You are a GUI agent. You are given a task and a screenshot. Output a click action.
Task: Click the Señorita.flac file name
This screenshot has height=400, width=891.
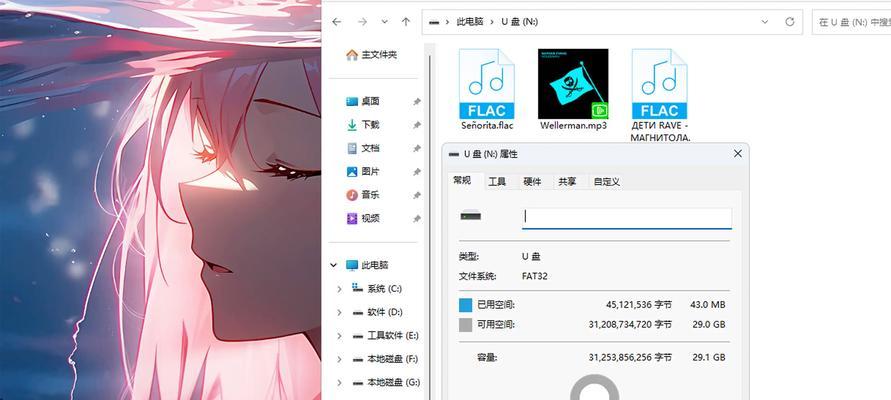tap(487, 126)
